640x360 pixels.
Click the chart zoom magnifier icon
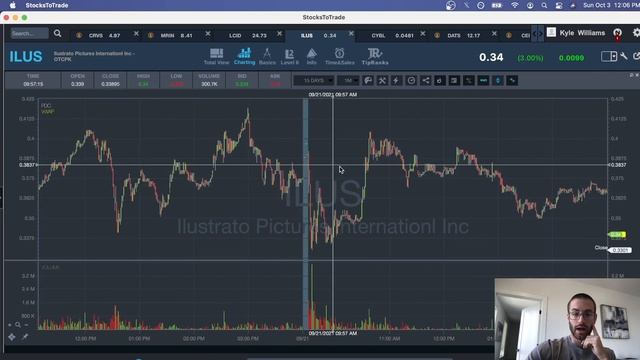pyautogui.click(x=18, y=325)
